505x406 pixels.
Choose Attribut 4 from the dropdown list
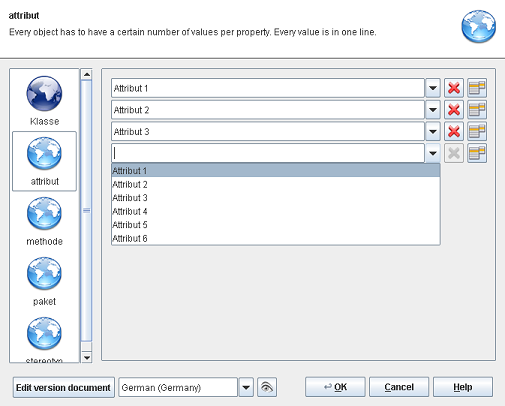pos(276,211)
